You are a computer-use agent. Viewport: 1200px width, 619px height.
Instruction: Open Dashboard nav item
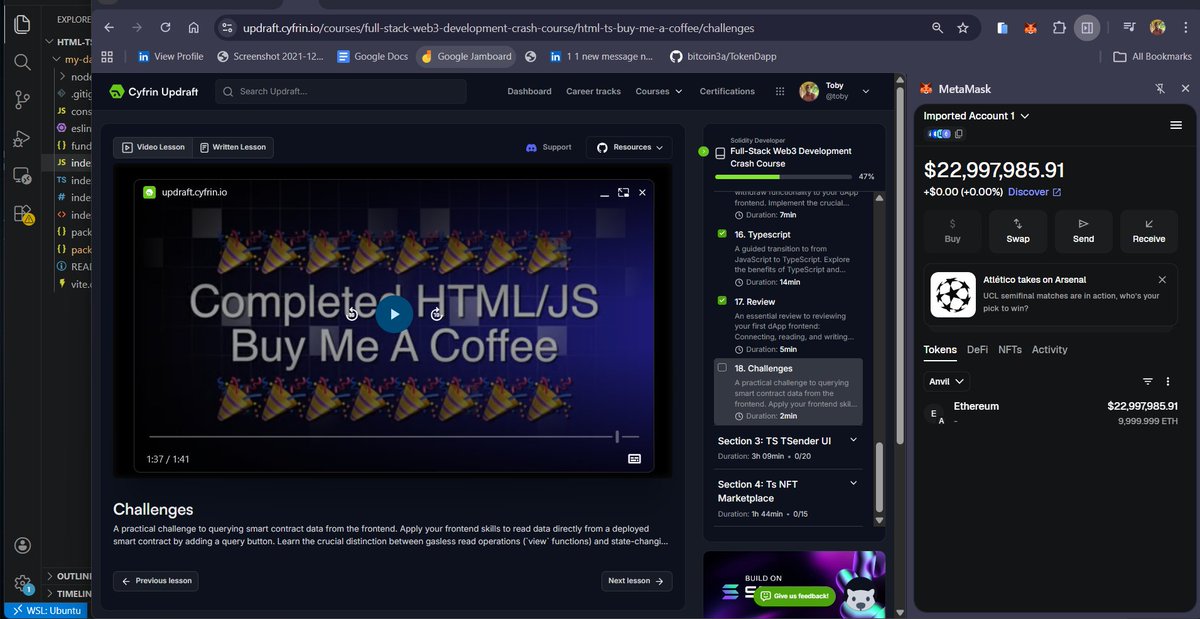click(x=529, y=92)
